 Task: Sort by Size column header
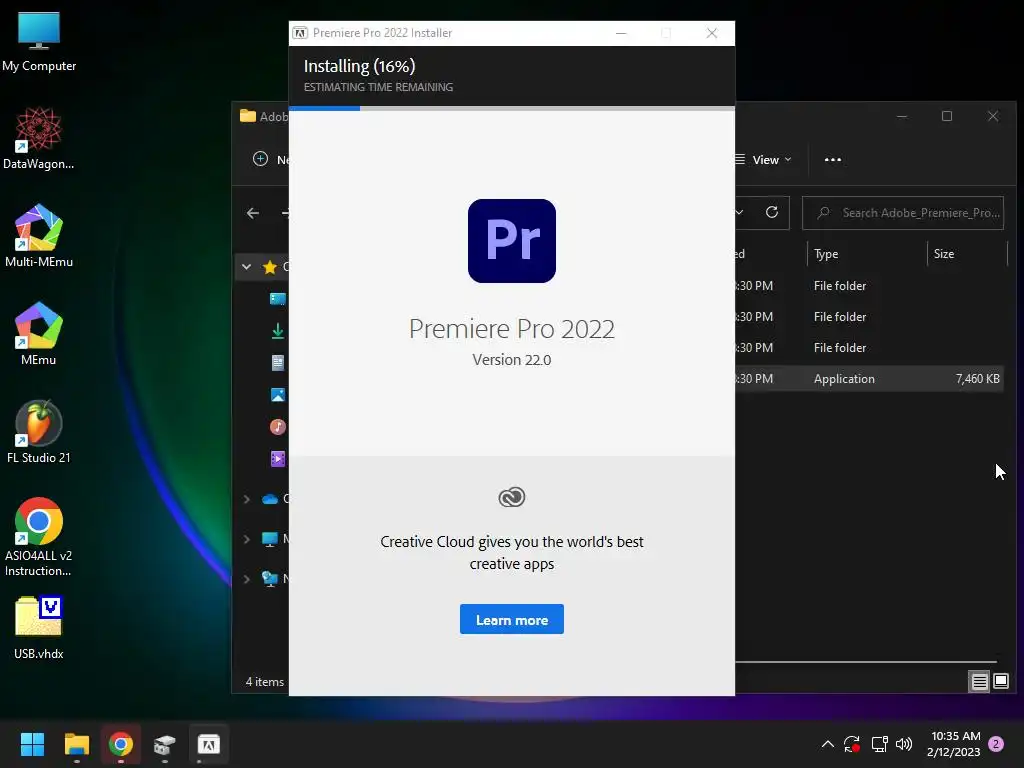click(966, 254)
